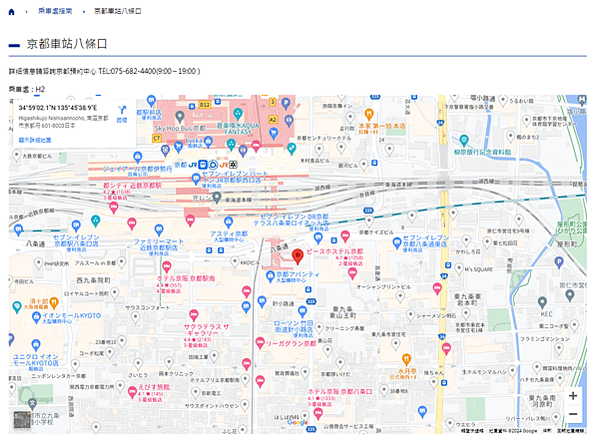Select the Sky Hop Bus 京都 gray marker
Screen dimensions: 599x444
click(x=180, y=116)
